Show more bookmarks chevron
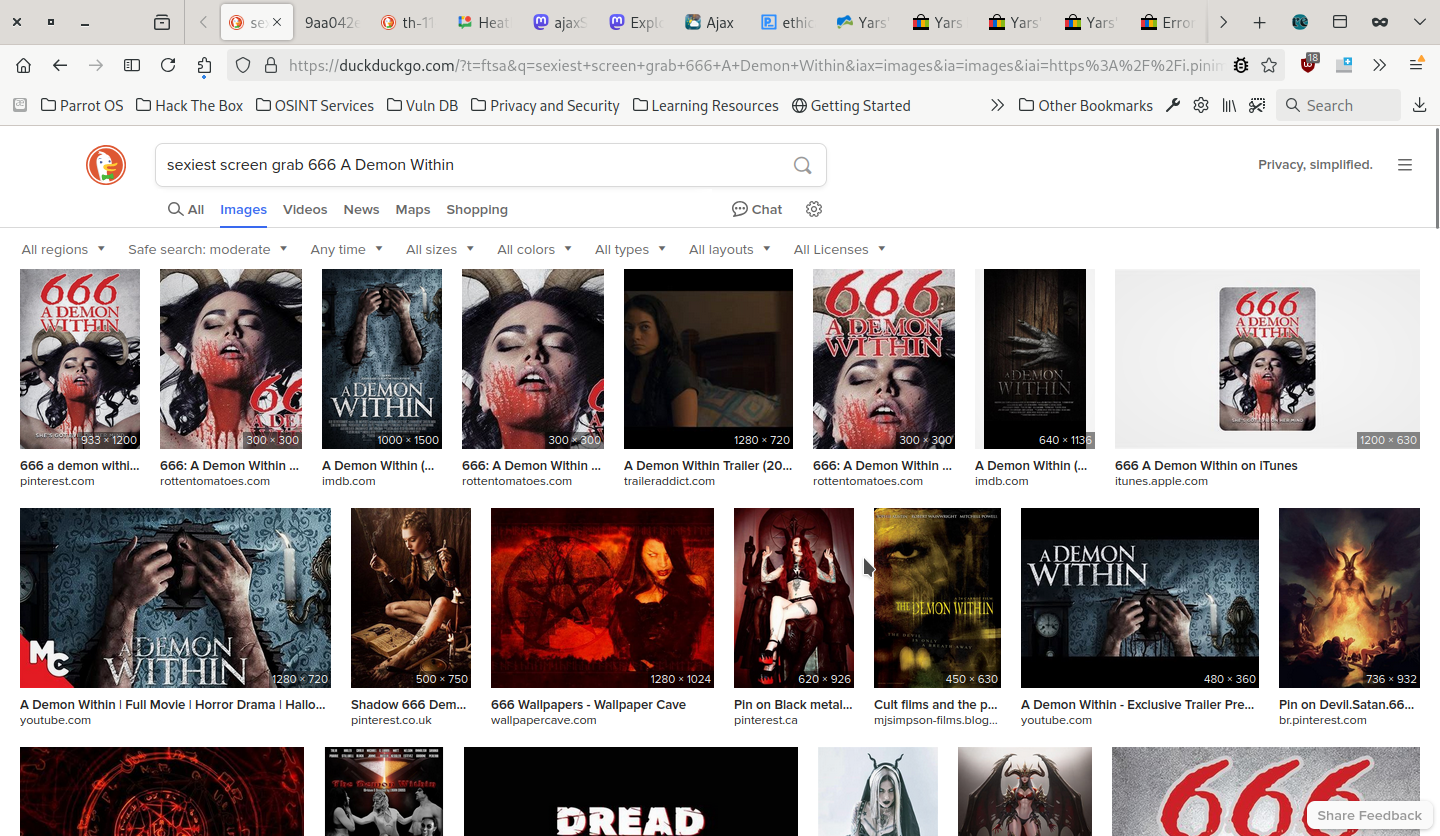 tap(997, 105)
